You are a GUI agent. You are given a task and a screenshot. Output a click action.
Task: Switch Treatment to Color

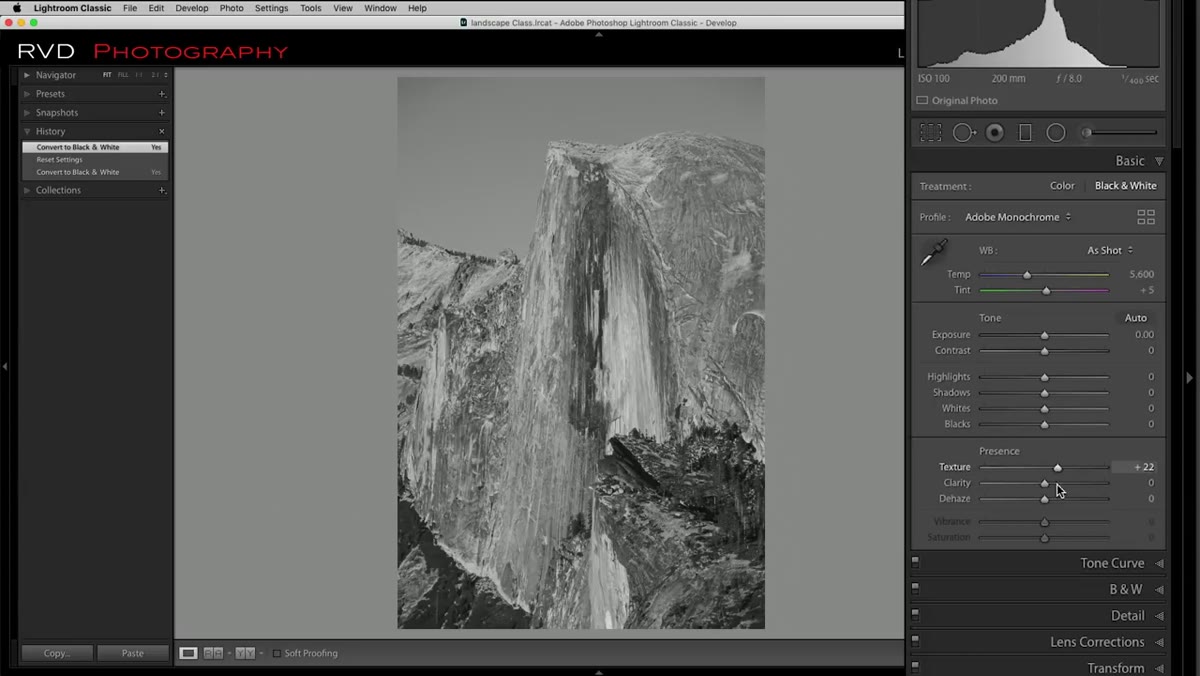tap(1062, 186)
